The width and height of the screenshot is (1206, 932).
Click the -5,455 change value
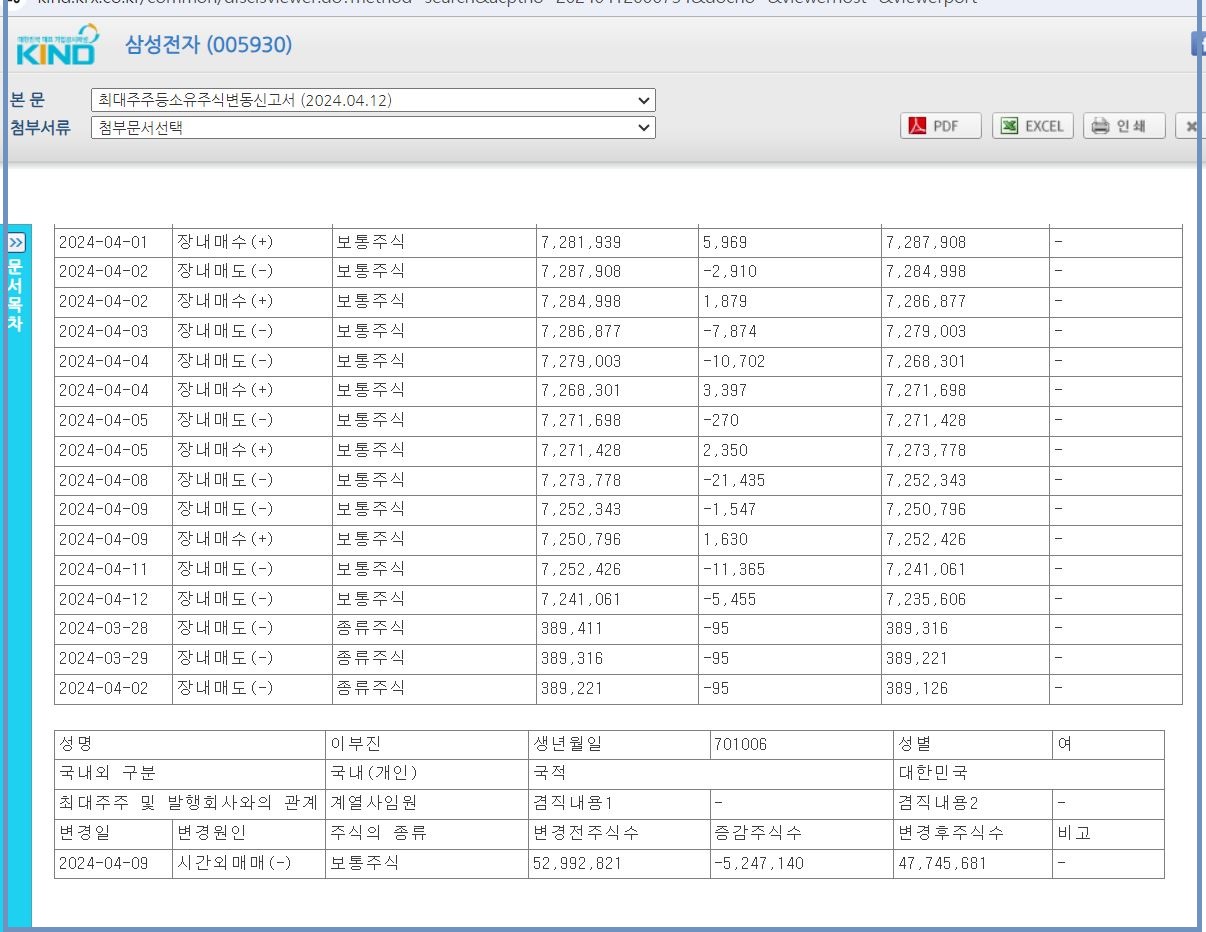[x=730, y=599]
